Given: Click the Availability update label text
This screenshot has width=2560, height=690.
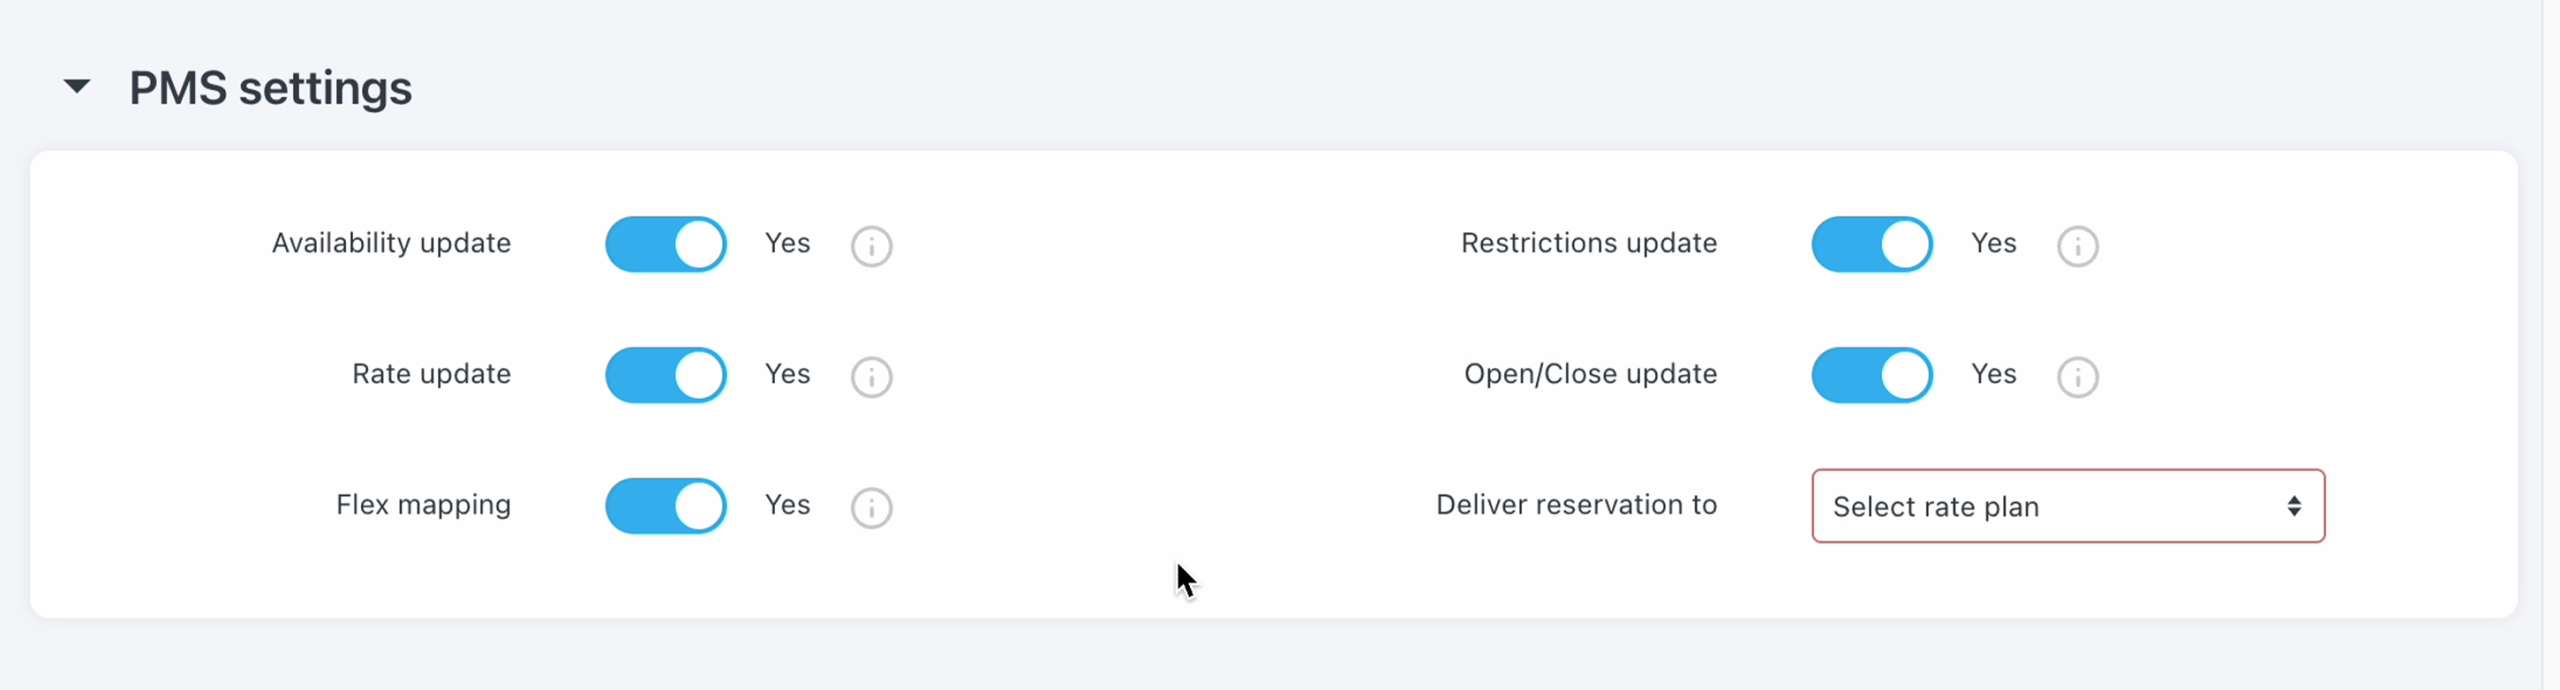Looking at the screenshot, I should click(391, 243).
